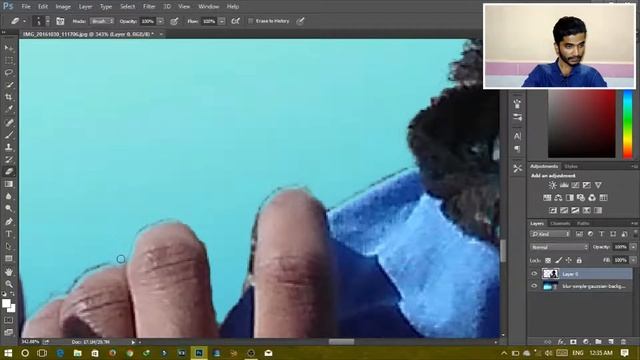Select the Horizontal Type tool
This screenshot has height=360, width=640.
click(9, 234)
